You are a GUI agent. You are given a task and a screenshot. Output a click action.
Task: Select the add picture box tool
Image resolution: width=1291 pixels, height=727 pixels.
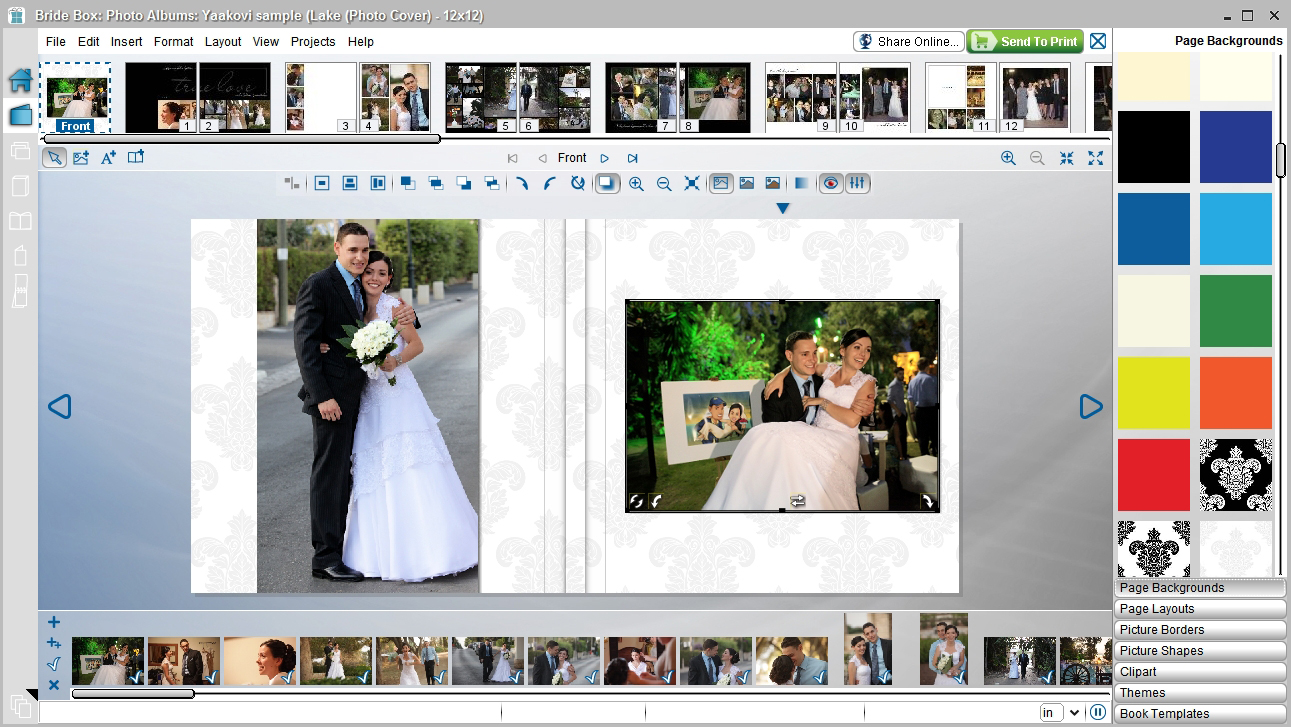coord(81,157)
